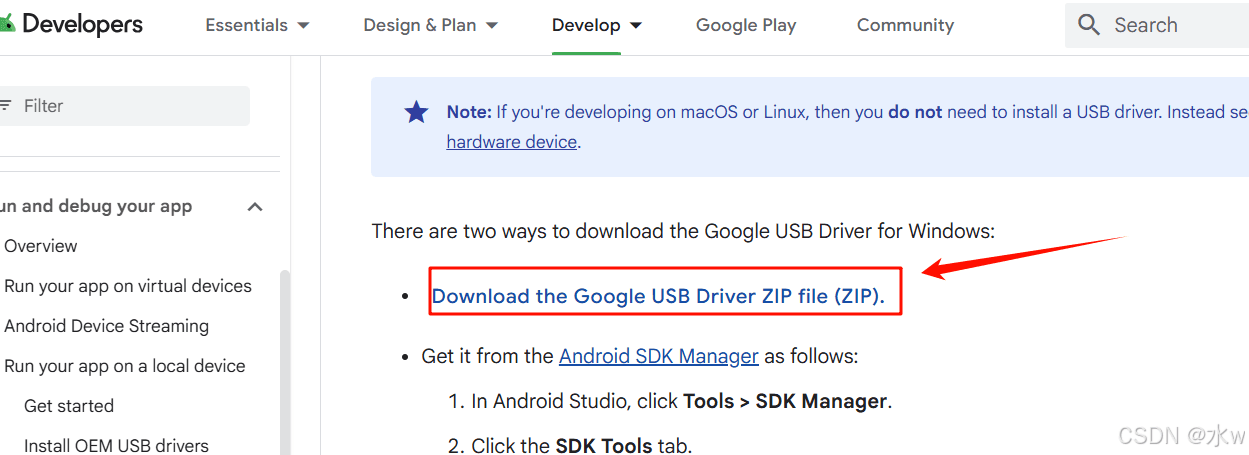Click the filter lines icon in sidebar
This screenshot has width=1249, height=455.
pyautogui.click(x=6, y=105)
